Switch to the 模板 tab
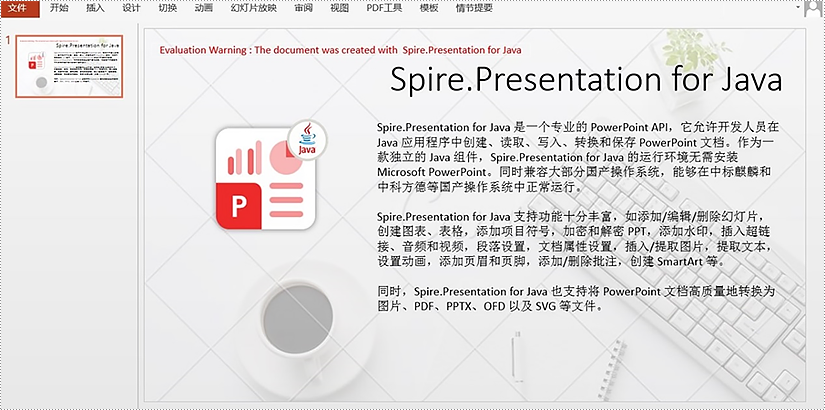825x410 pixels. (429, 8)
